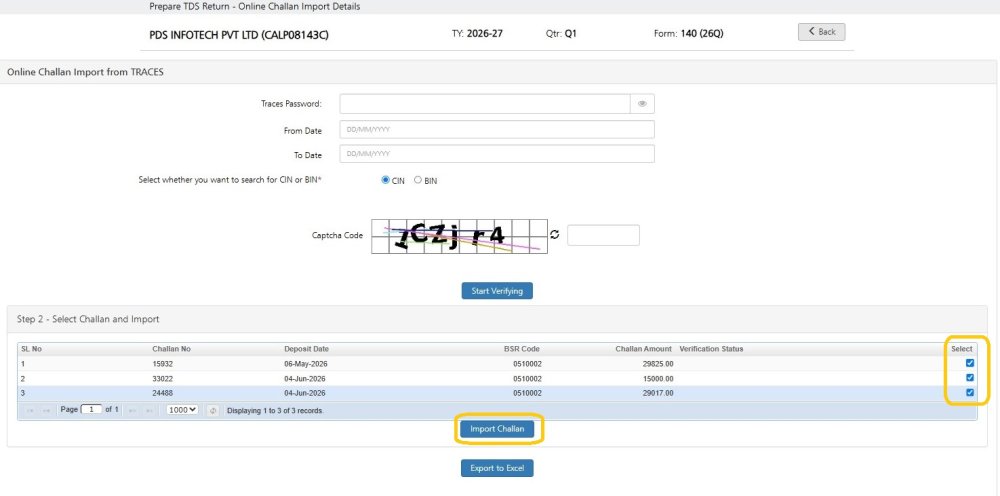Click the TY 2026-27 label

pos(477,34)
